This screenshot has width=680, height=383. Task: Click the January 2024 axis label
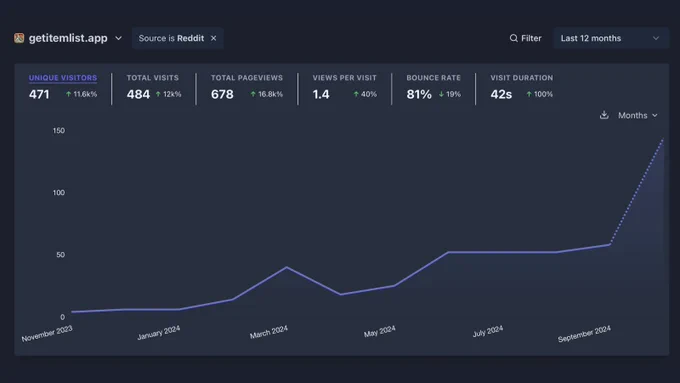(x=159, y=332)
